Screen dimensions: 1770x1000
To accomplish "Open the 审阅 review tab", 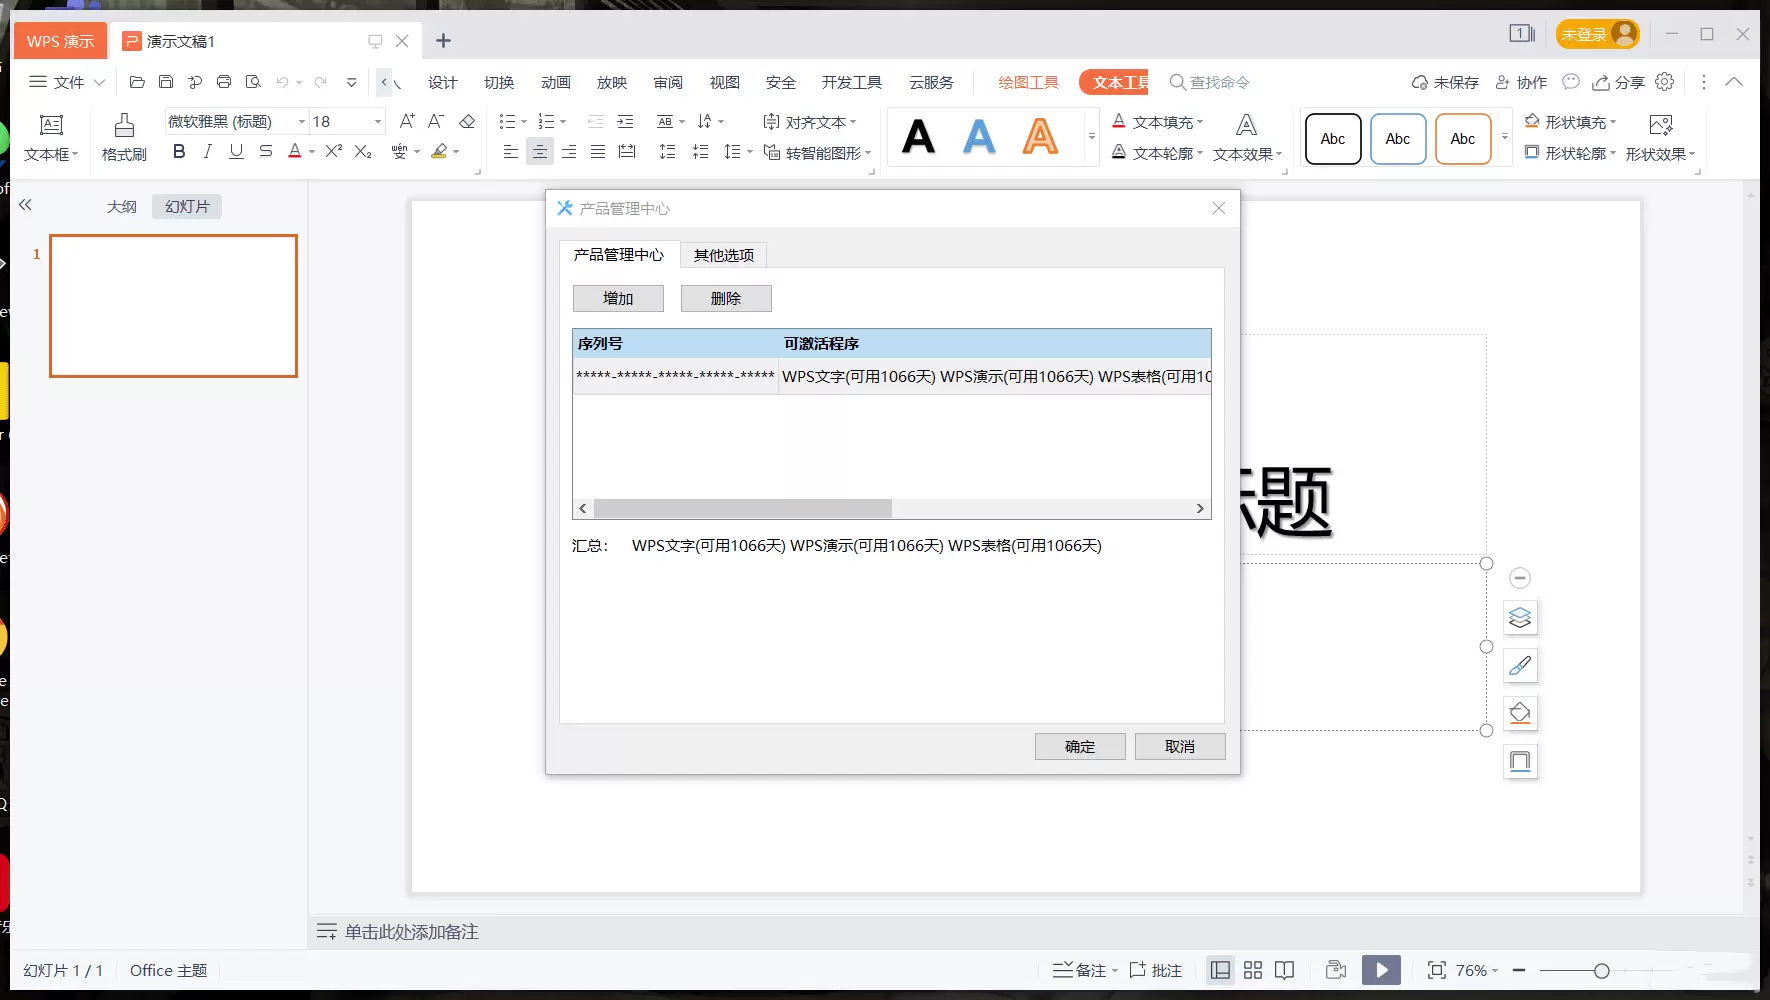I will 668,82.
